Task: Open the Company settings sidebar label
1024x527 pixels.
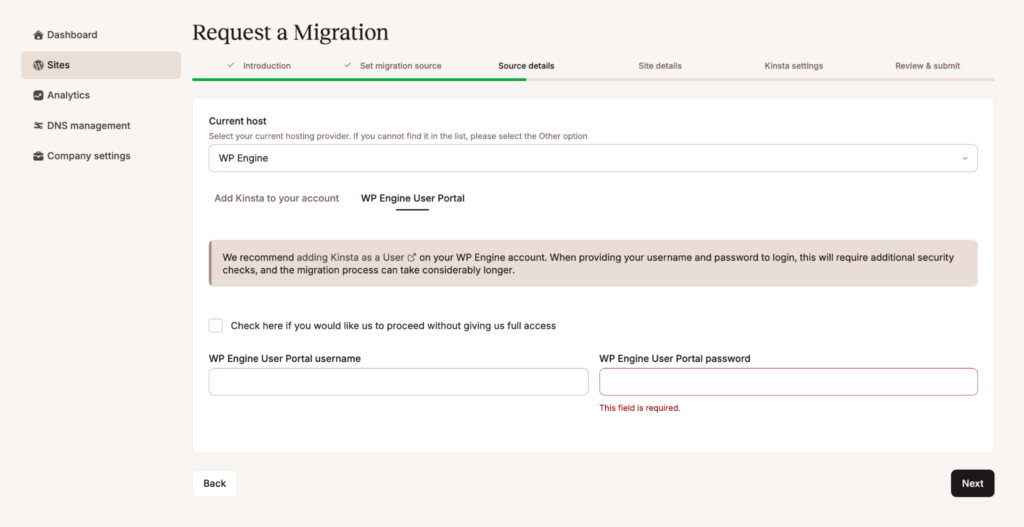Action: coord(89,156)
